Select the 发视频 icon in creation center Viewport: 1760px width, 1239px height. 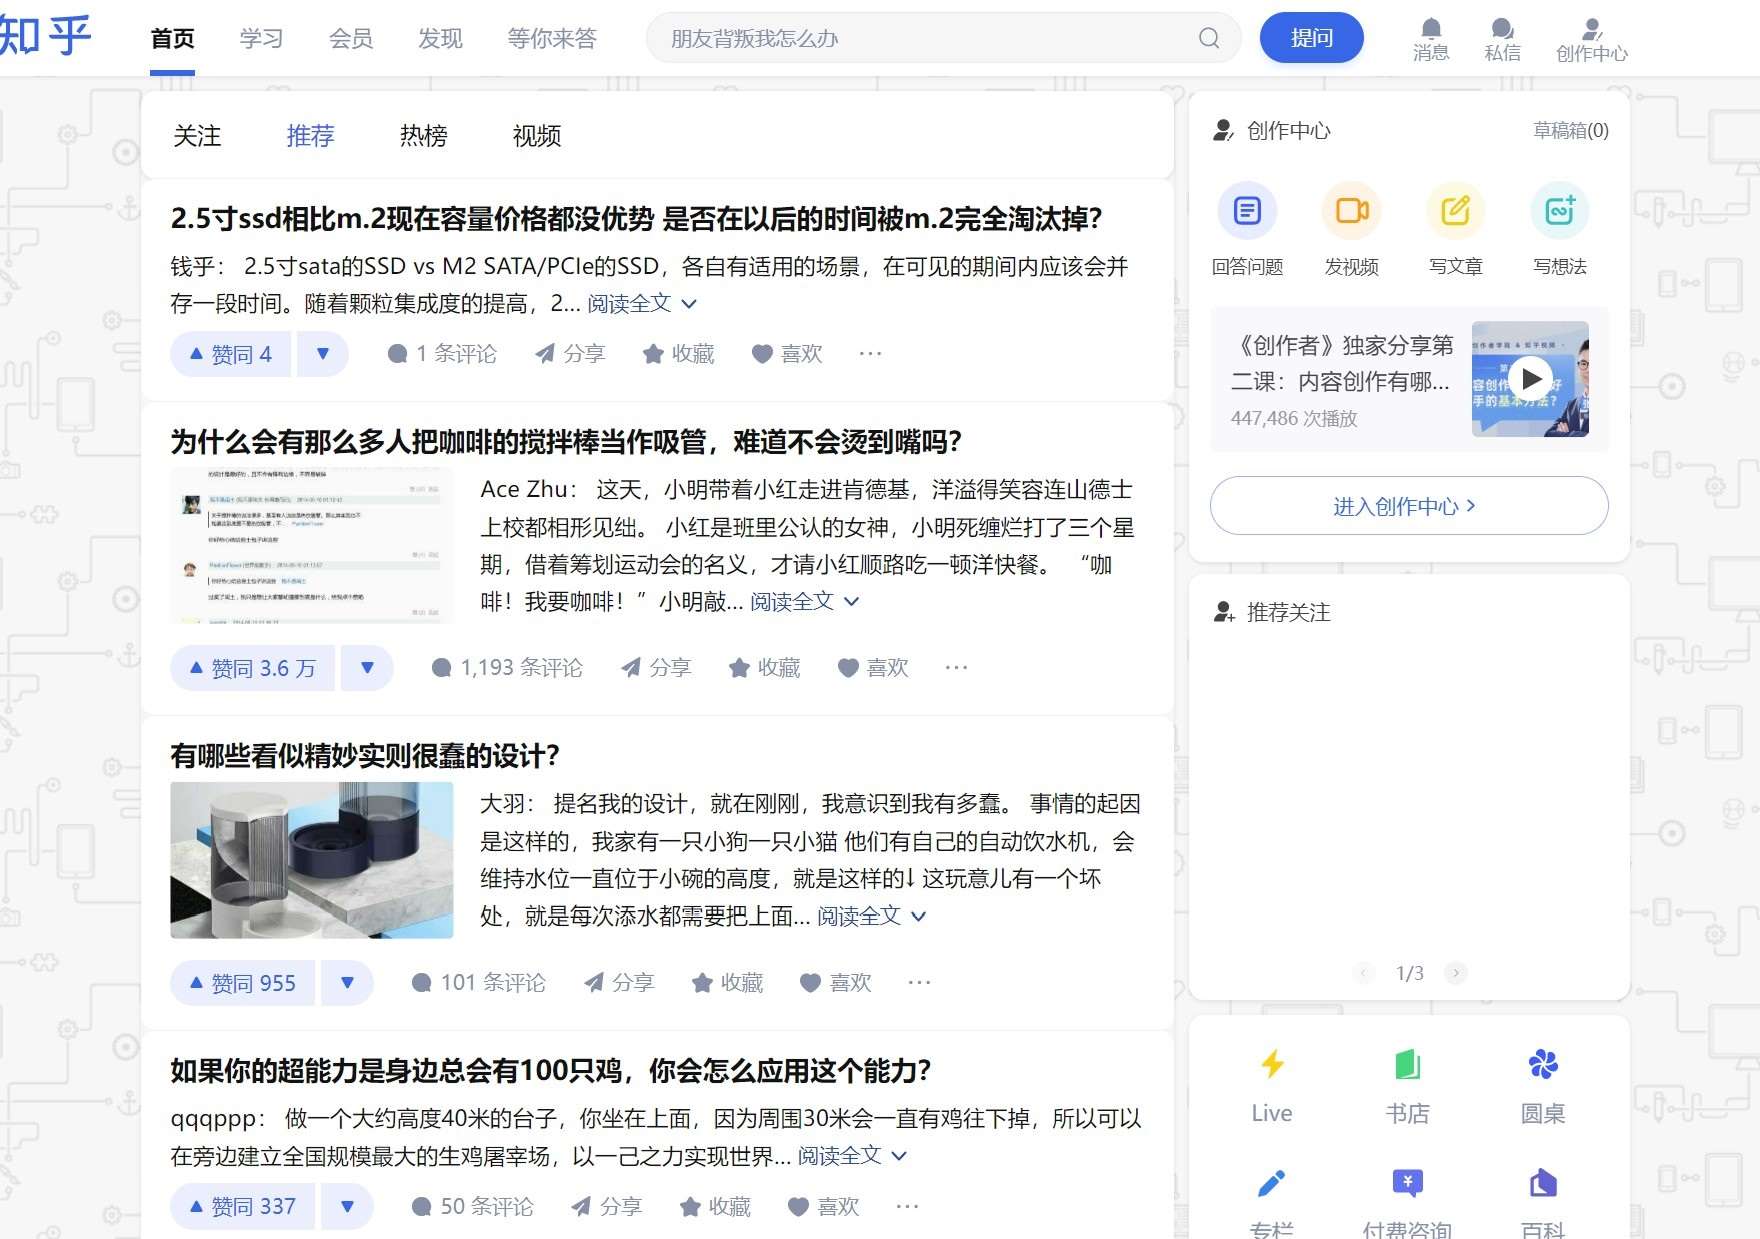click(1351, 211)
